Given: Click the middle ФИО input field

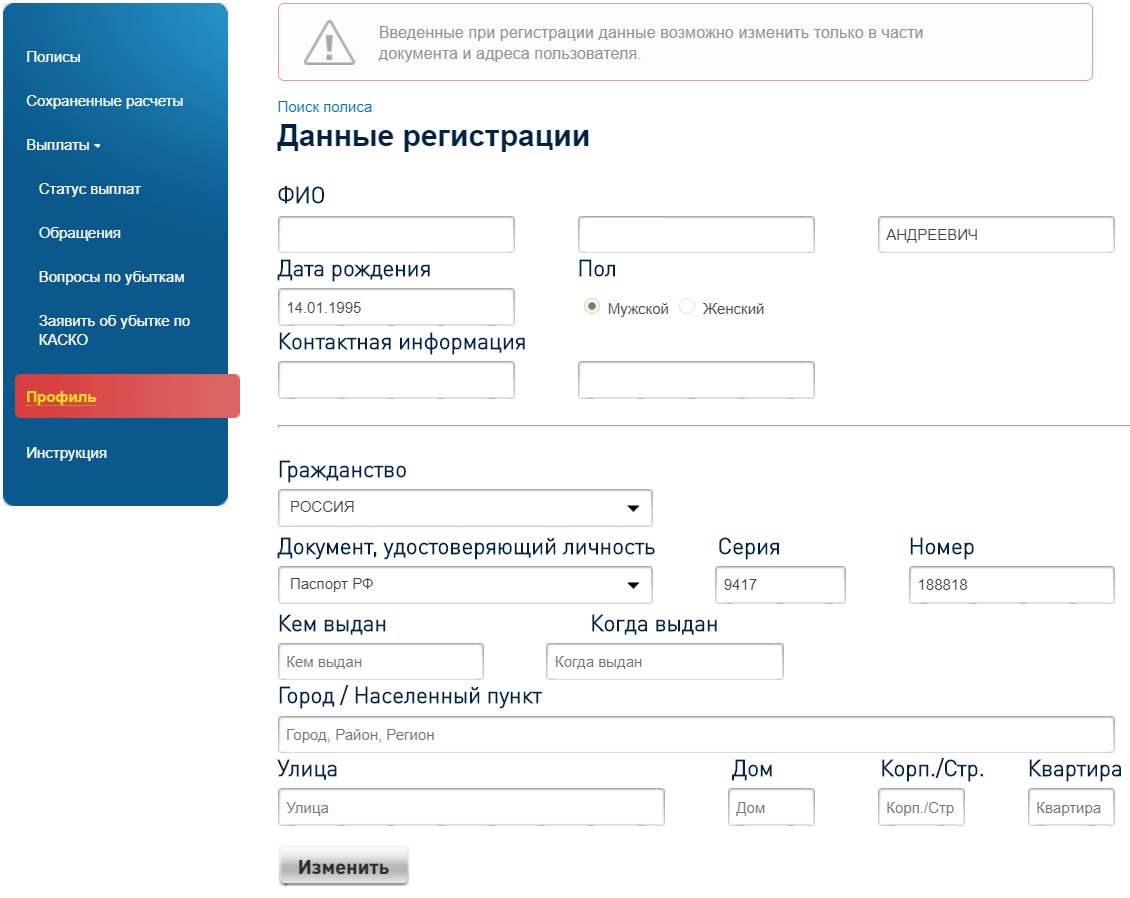Looking at the screenshot, I should 696,235.
